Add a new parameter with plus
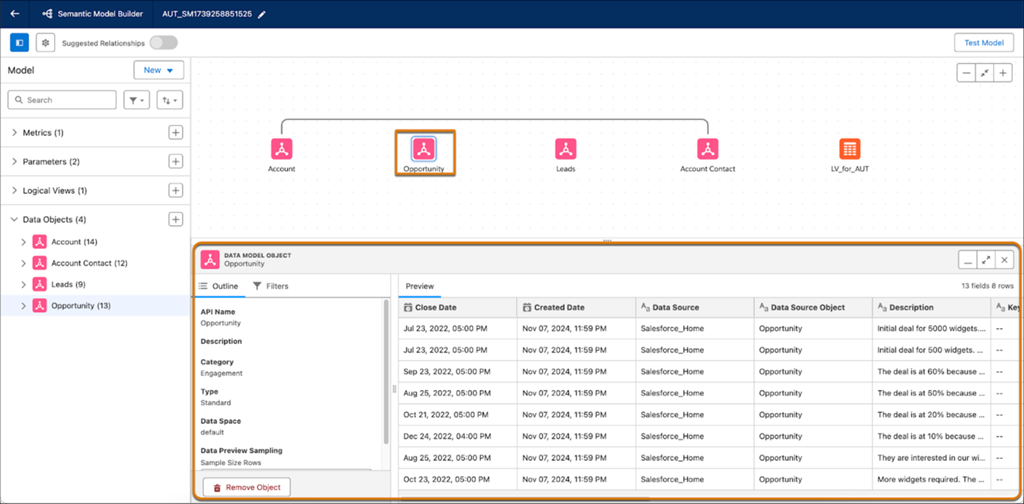Viewport: 1024px width, 504px height. point(175,161)
